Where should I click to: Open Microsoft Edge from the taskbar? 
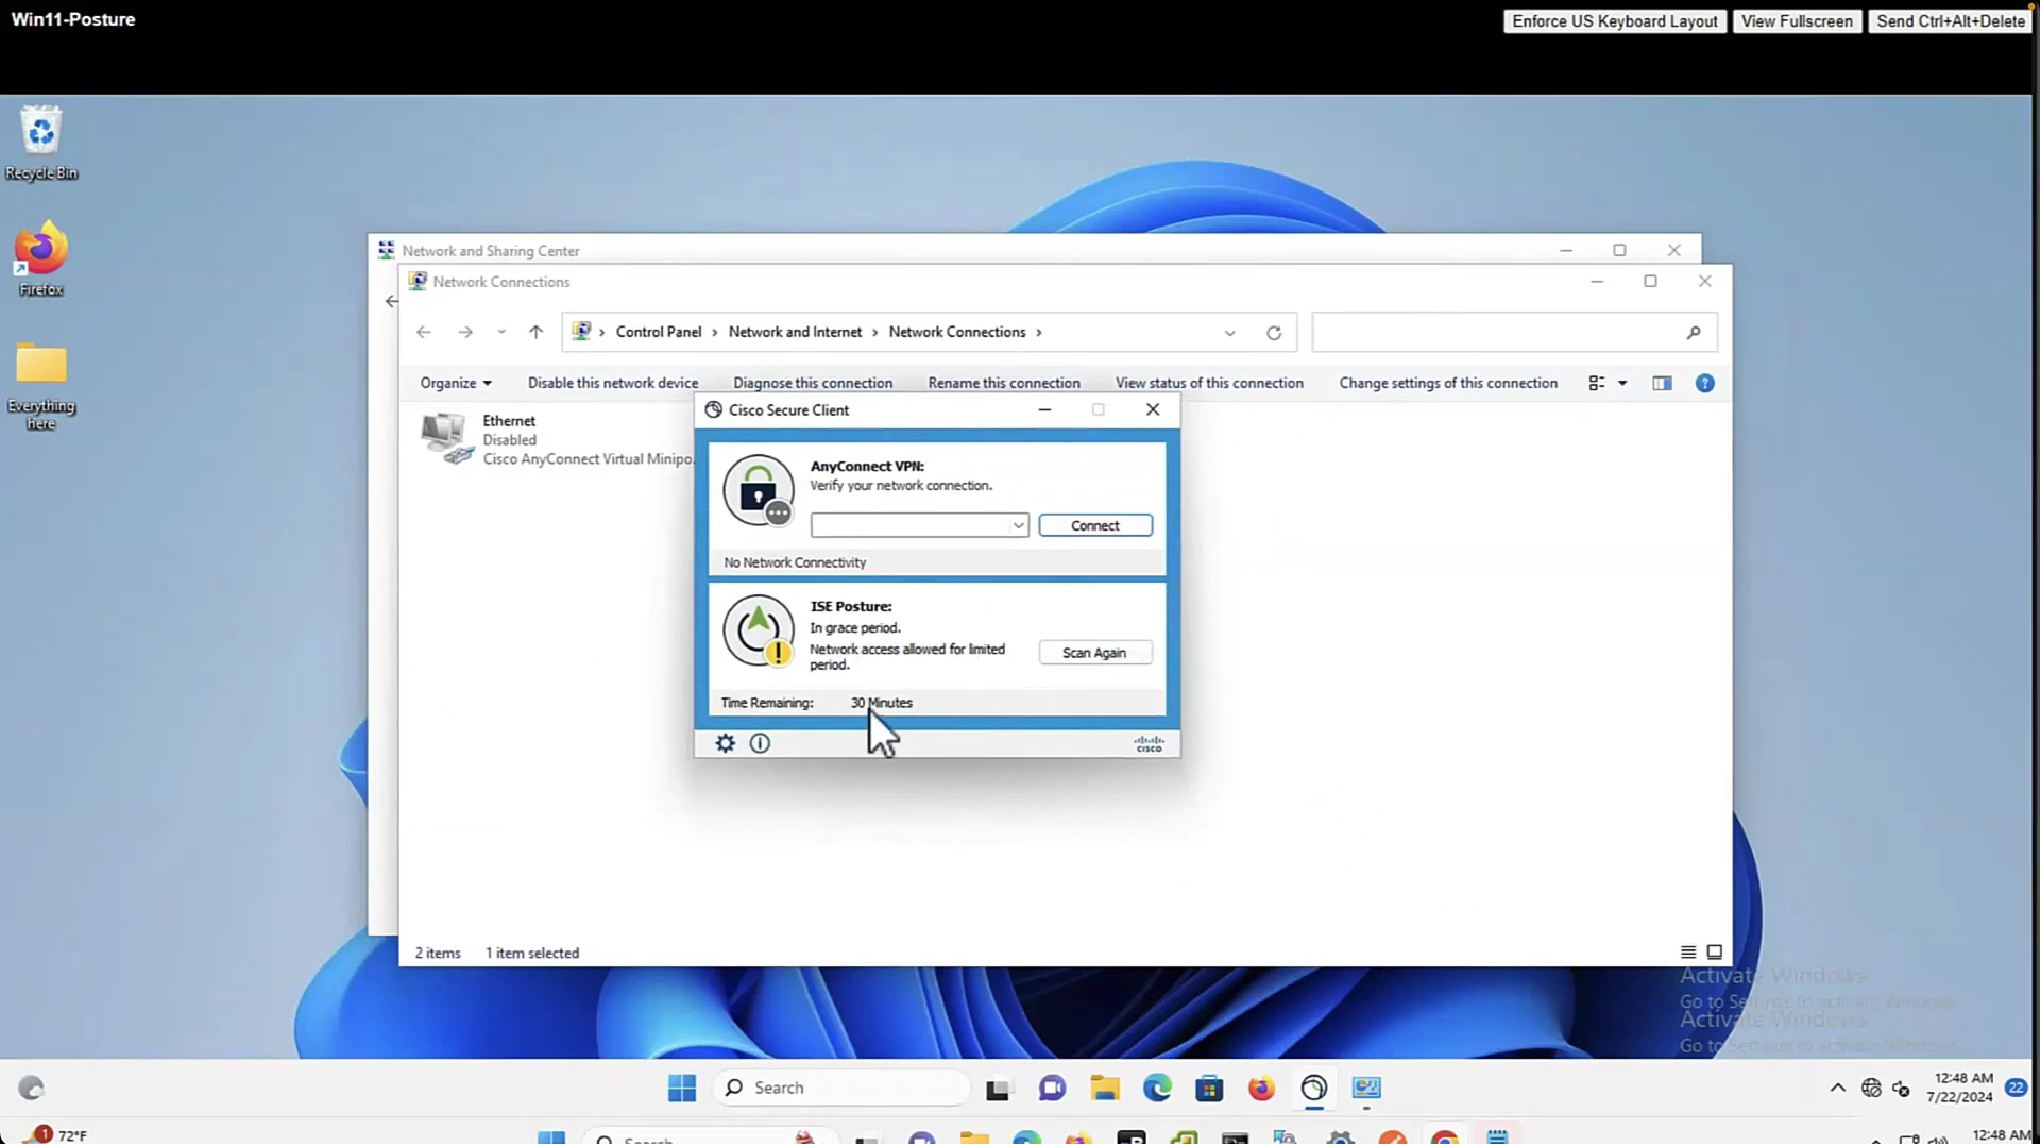click(1157, 1088)
